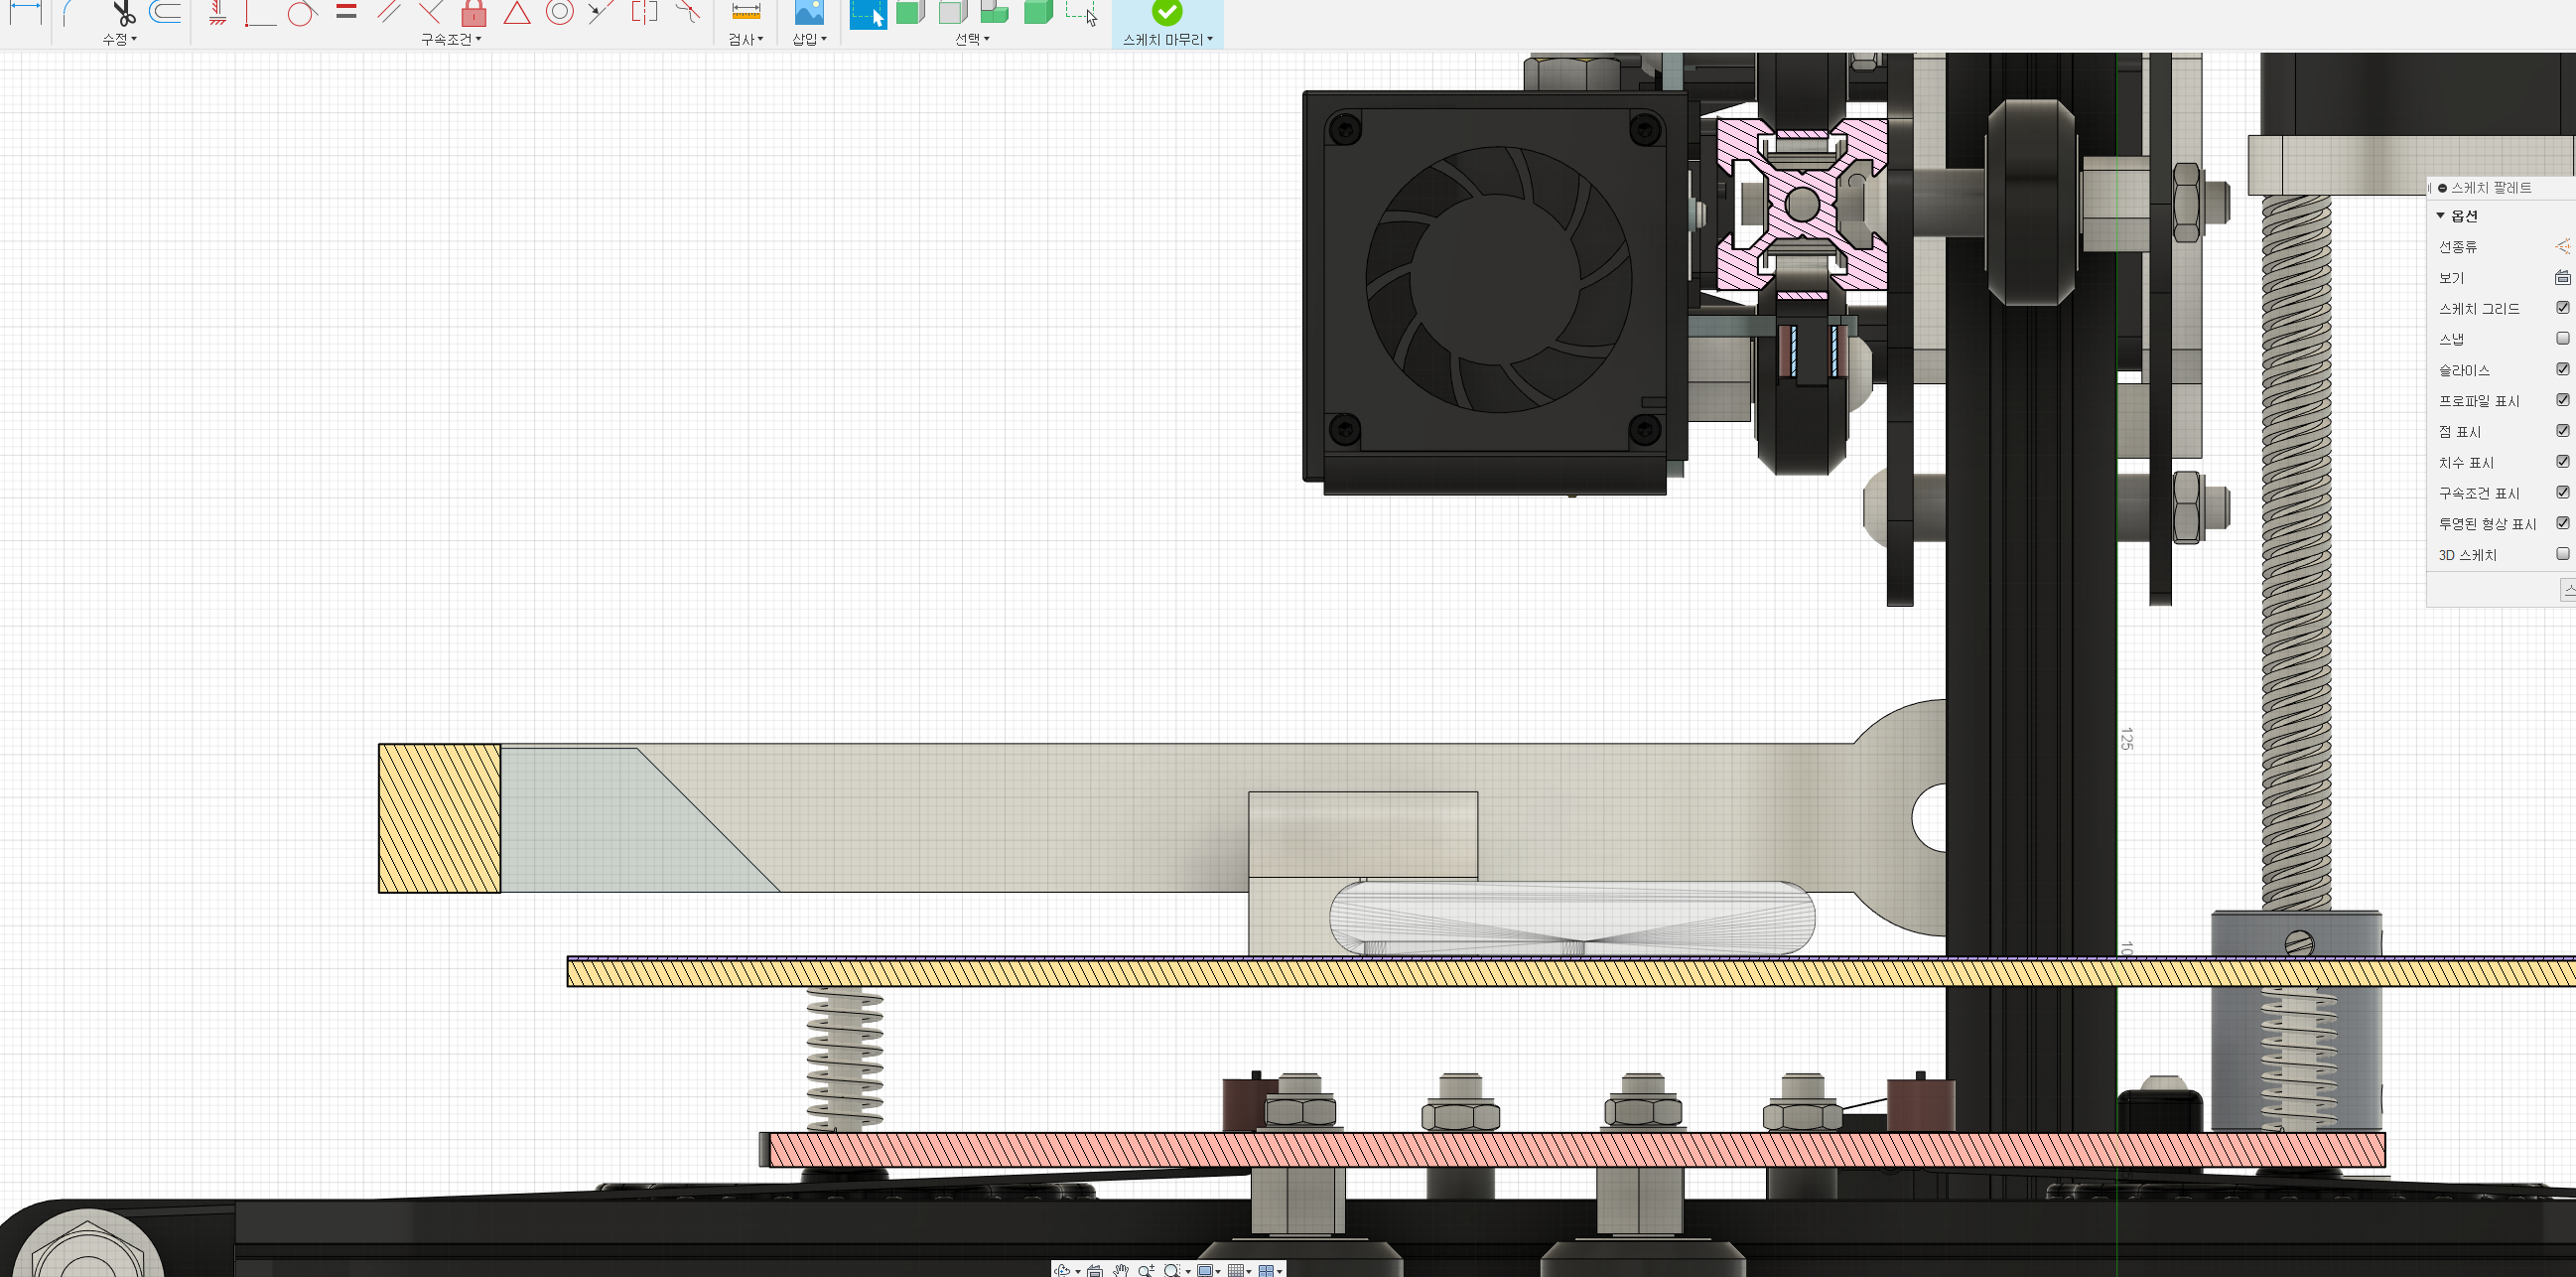Toggle the 3D 스케치 checkbox

[x=2562, y=554]
